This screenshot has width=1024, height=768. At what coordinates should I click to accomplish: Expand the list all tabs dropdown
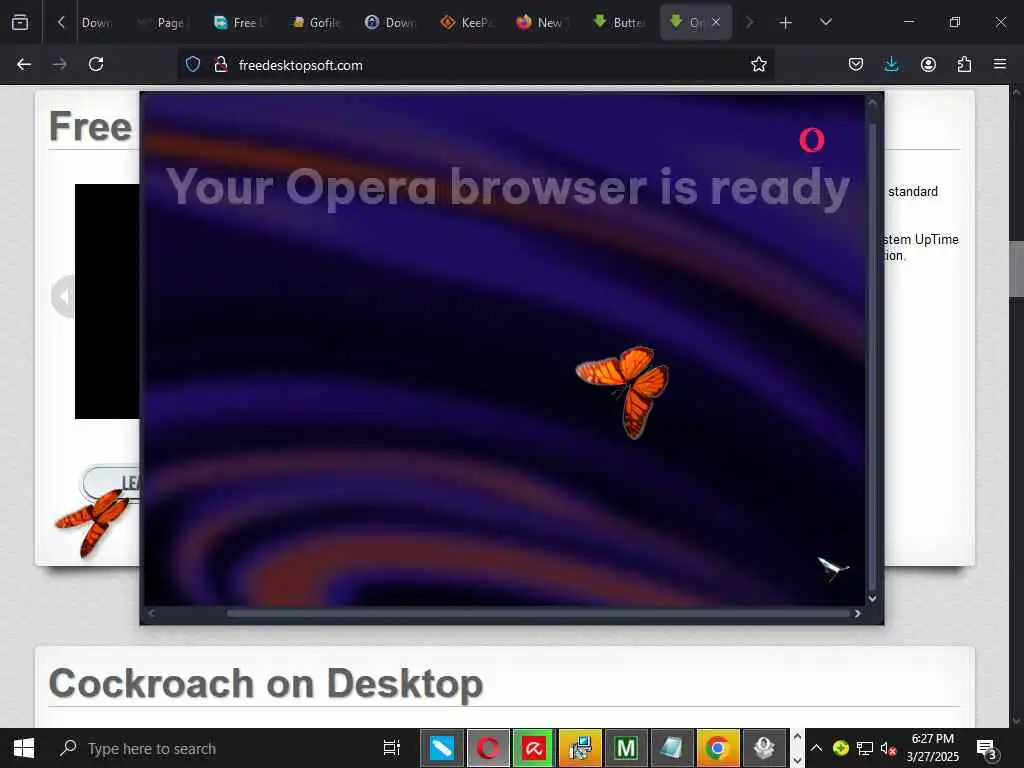click(x=825, y=22)
